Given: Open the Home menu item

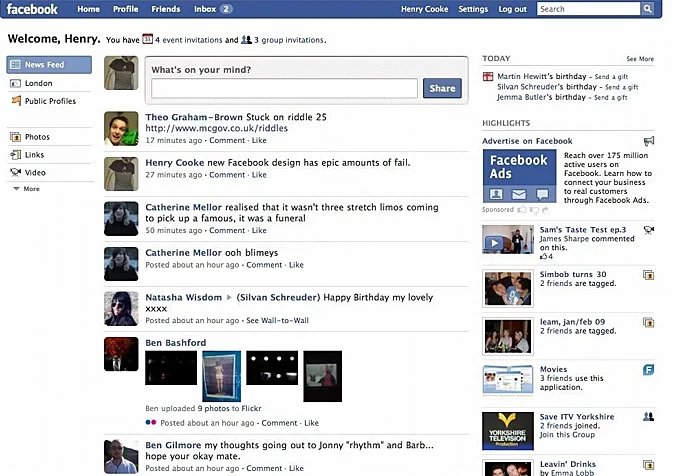Looking at the screenshot, I should click(88, 9).
